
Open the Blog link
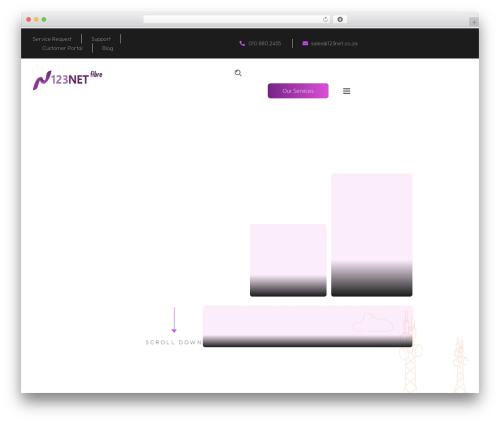(x=107, y=48)
